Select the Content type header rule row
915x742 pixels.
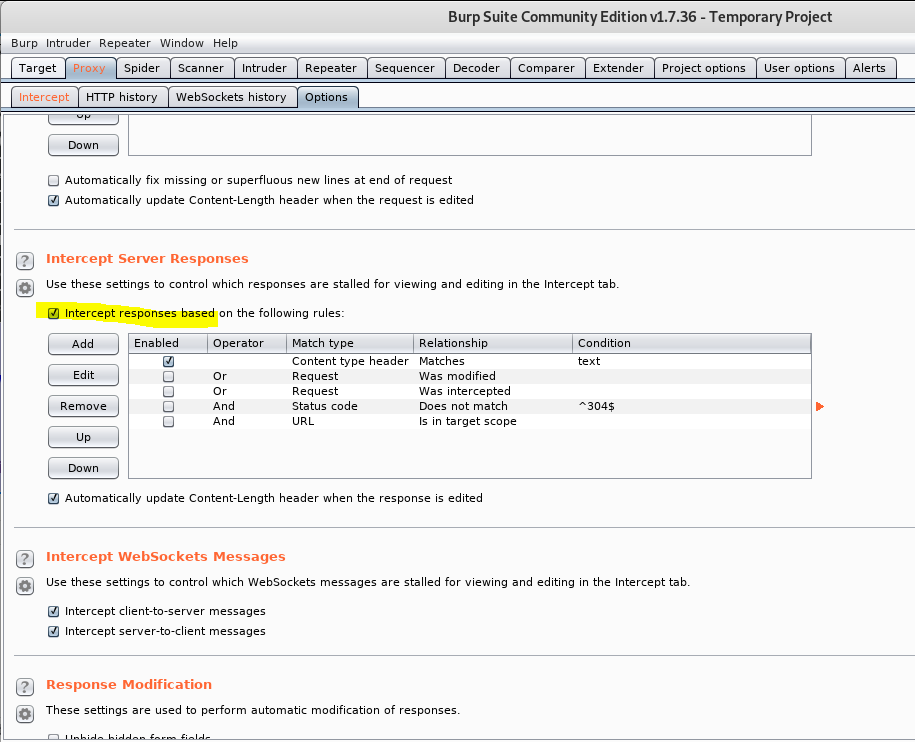[470, 361]
